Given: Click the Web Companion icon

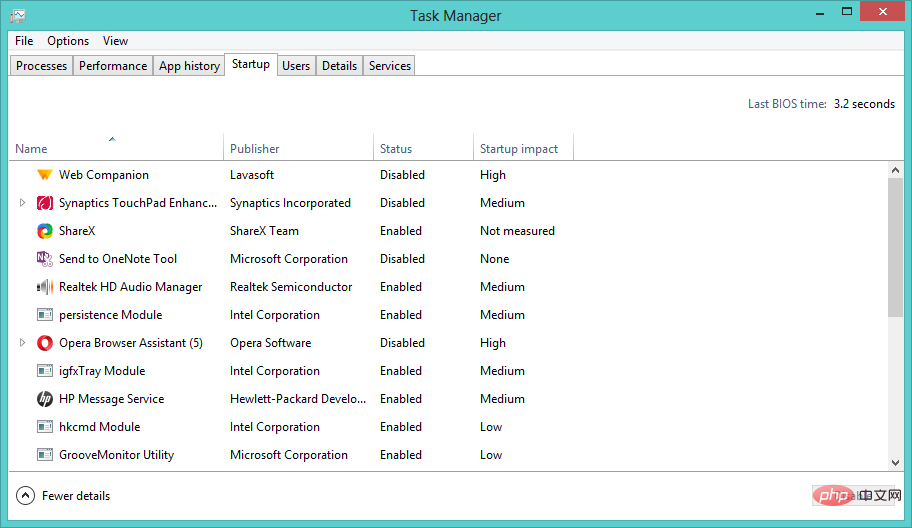Looking at the screenshot, I should coord(44,175).
